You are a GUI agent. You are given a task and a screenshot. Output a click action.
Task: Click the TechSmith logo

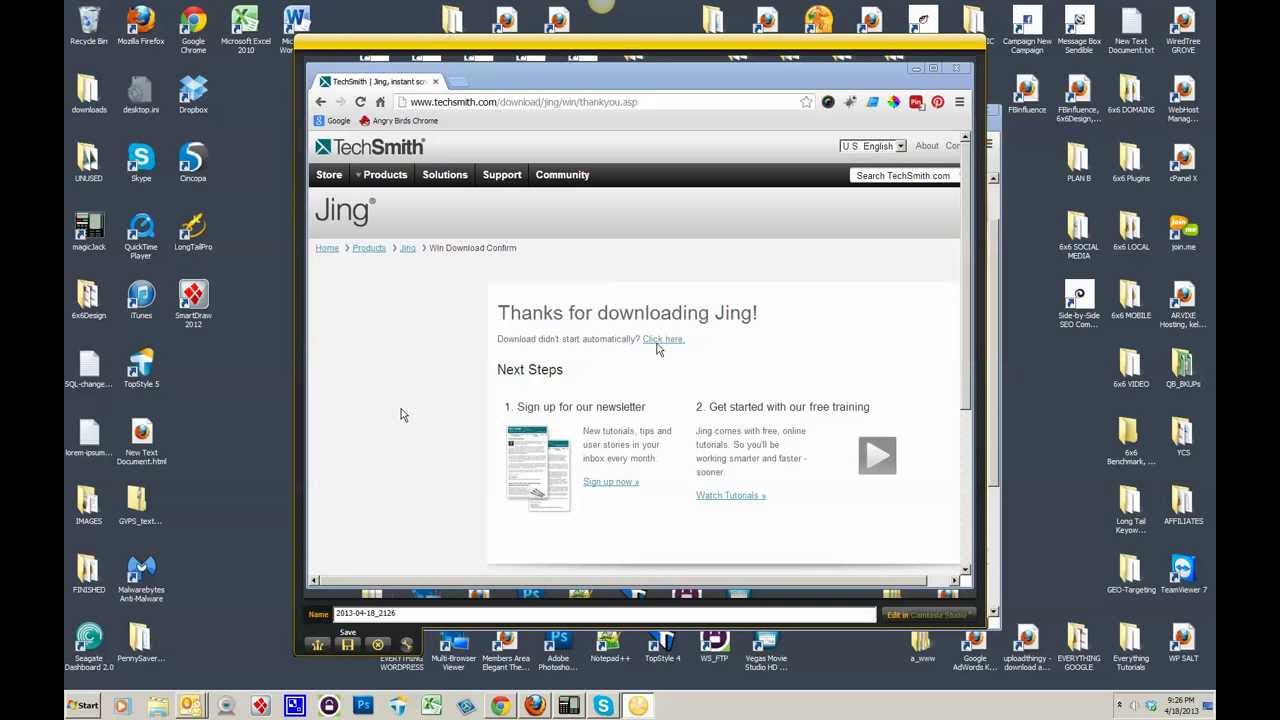370,147
